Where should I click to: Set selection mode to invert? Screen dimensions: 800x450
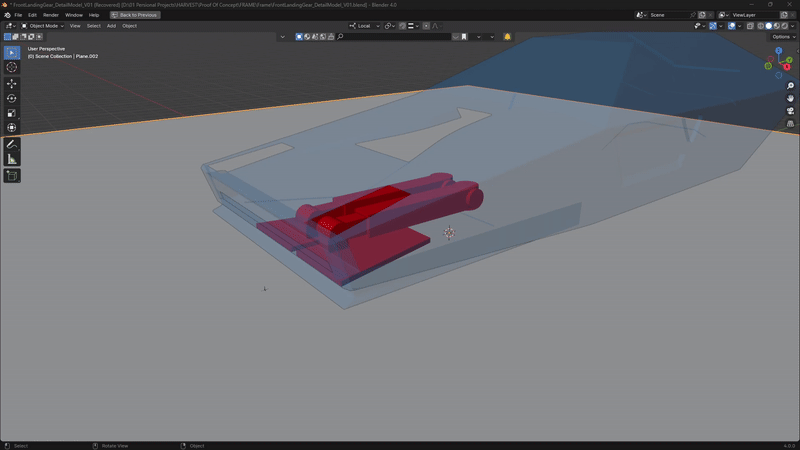pyautogui.click(x=31, y=37)
